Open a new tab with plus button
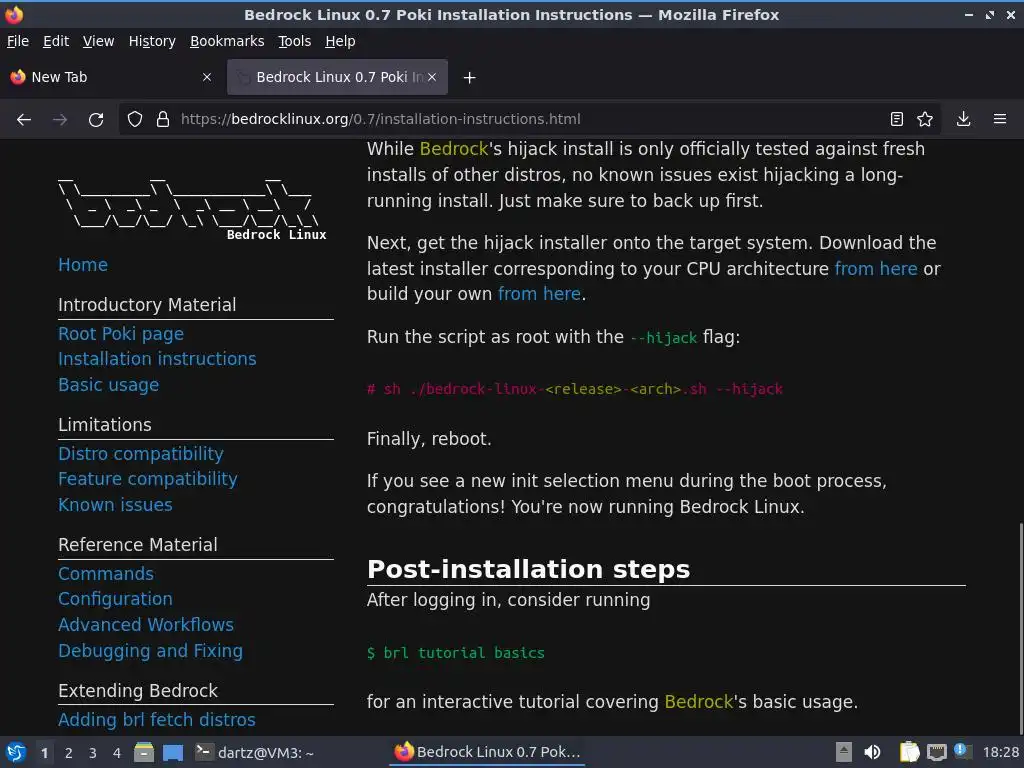Screen dimensions: 1024x768 [x=469, y=78]
